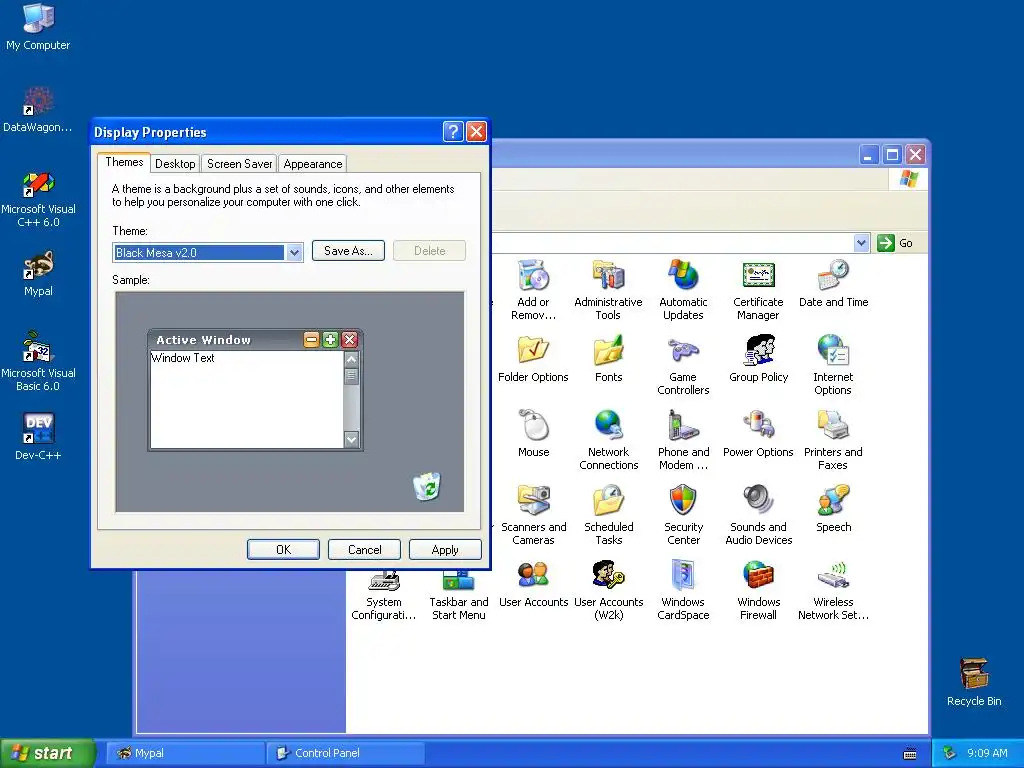1024x768 pixels.
Task: Click the system tray network icon
Action: pyautogui.click(x=950, y=753)
